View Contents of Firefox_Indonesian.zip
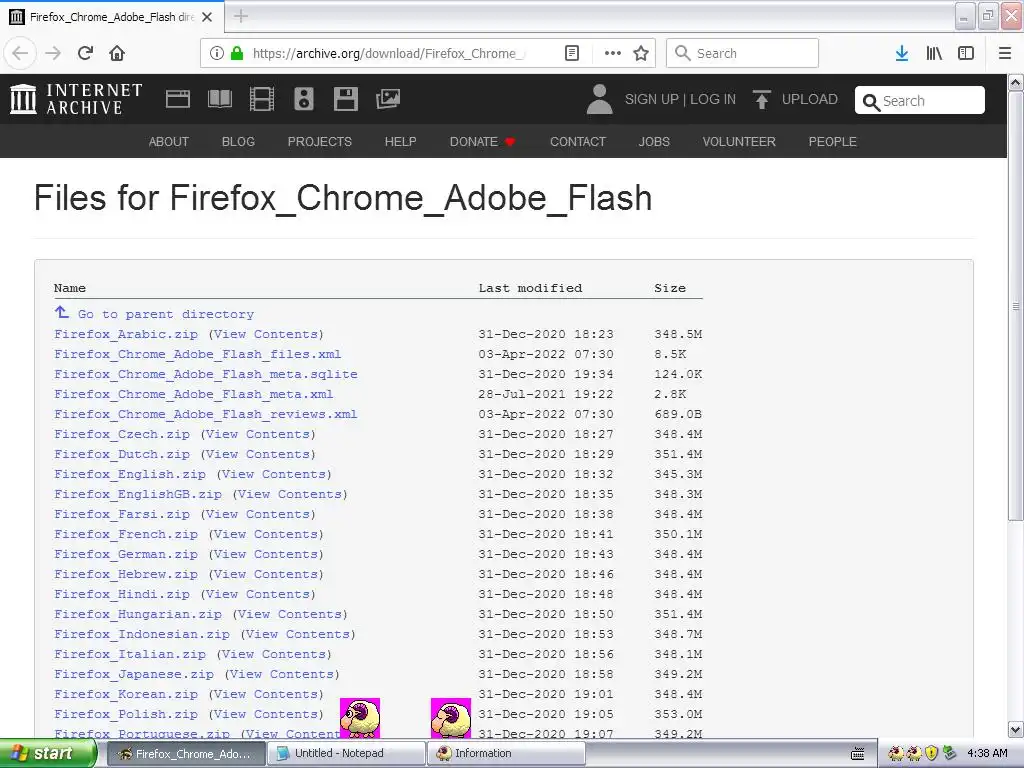This screenshot has width=1024, height=768. (x=298, y=634)
